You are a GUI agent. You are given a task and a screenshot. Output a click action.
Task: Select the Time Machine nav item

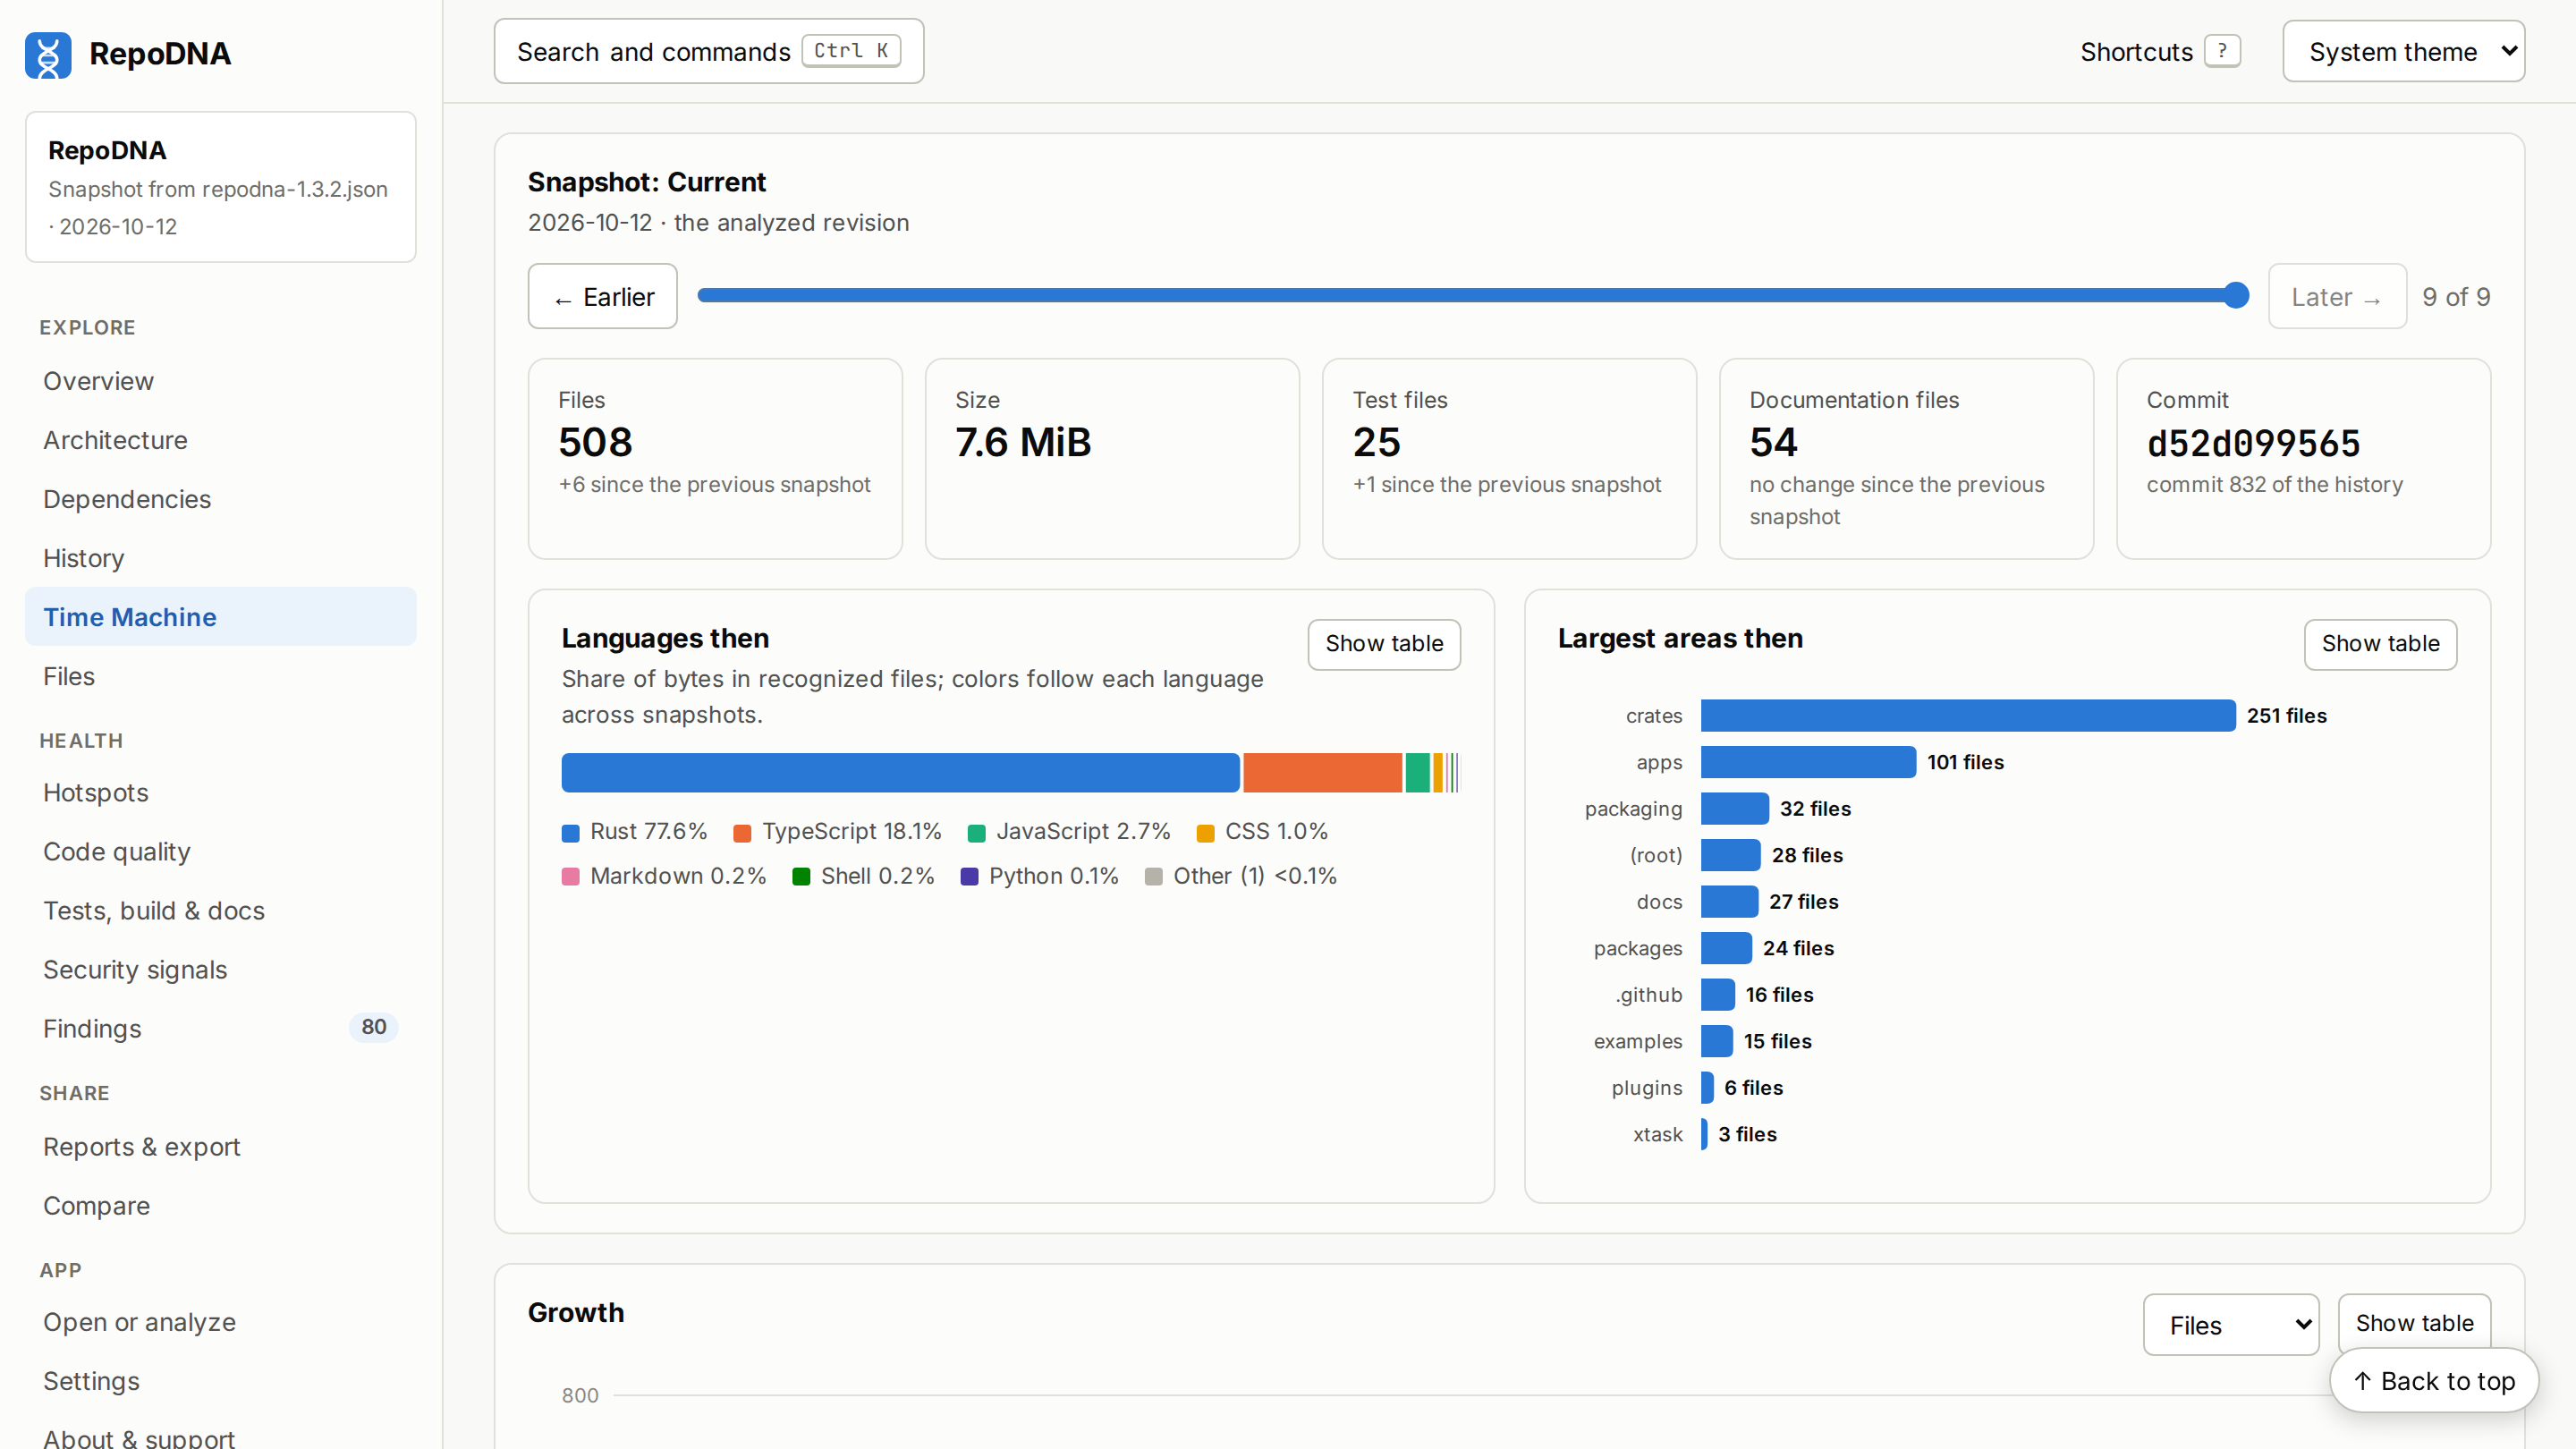220,617
